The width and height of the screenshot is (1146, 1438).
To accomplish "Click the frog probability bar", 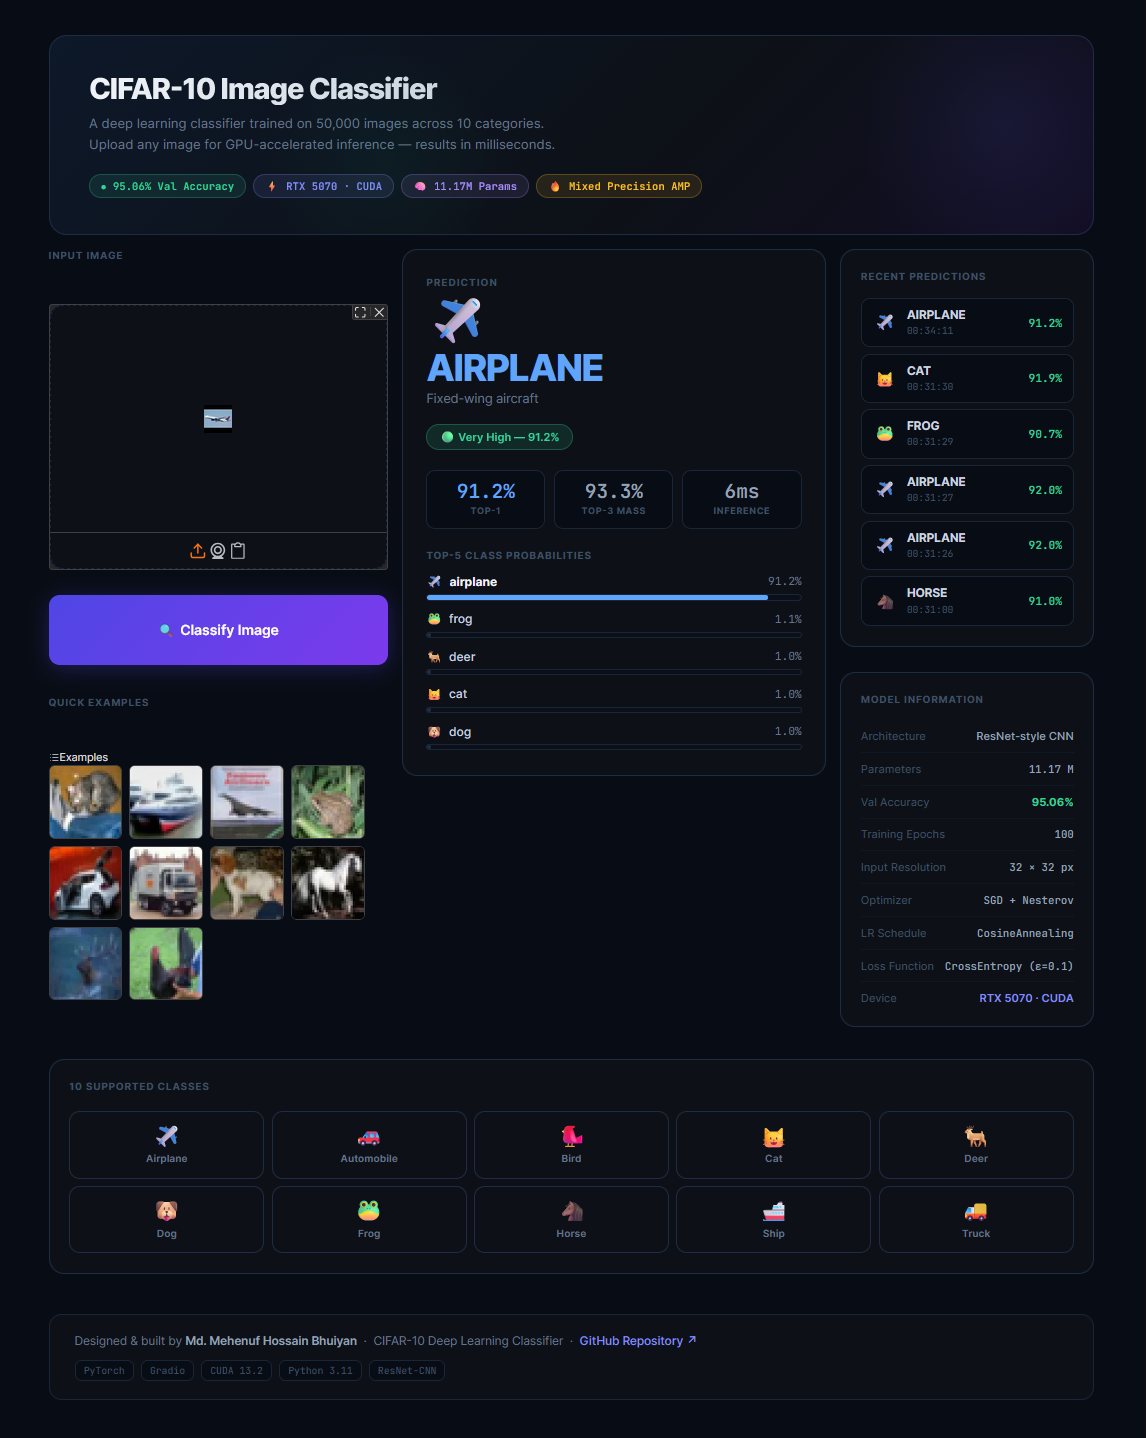I will click(x=614, y=635).
